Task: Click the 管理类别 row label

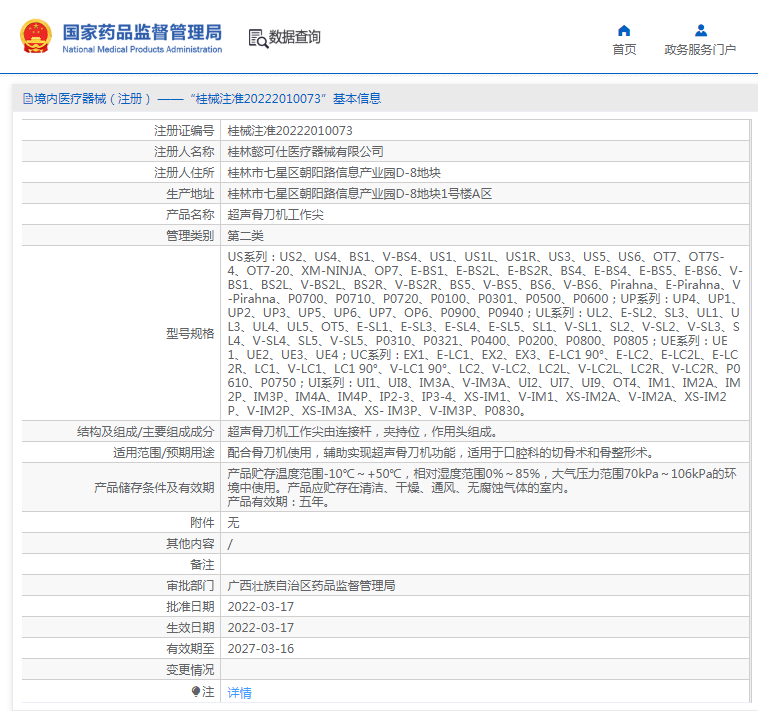Action: [x=190, y=236]
